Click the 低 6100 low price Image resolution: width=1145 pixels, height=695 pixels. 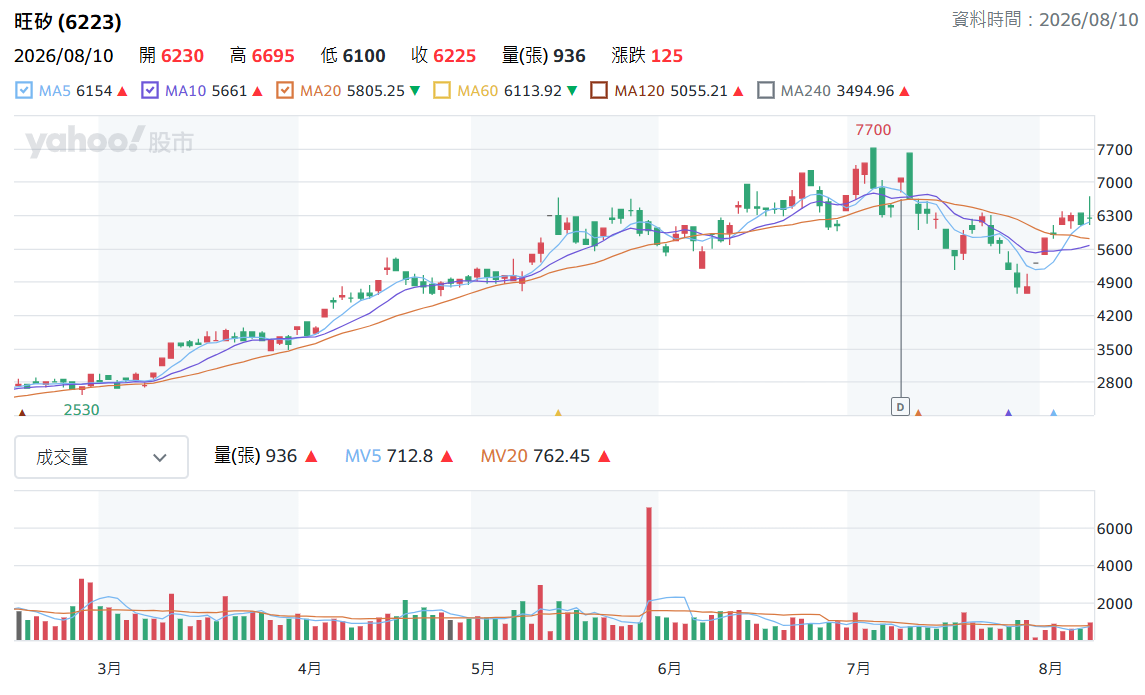point(353,55)
